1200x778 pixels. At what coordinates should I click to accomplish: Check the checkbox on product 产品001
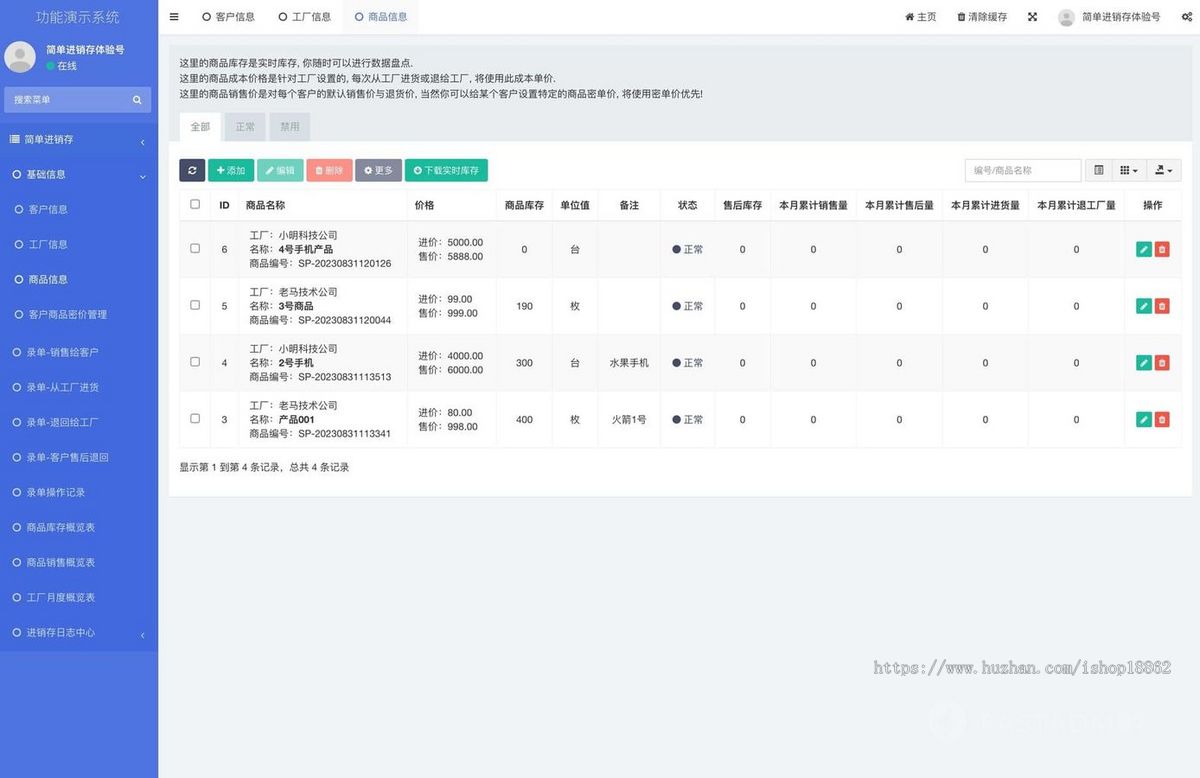pos(195,419)
